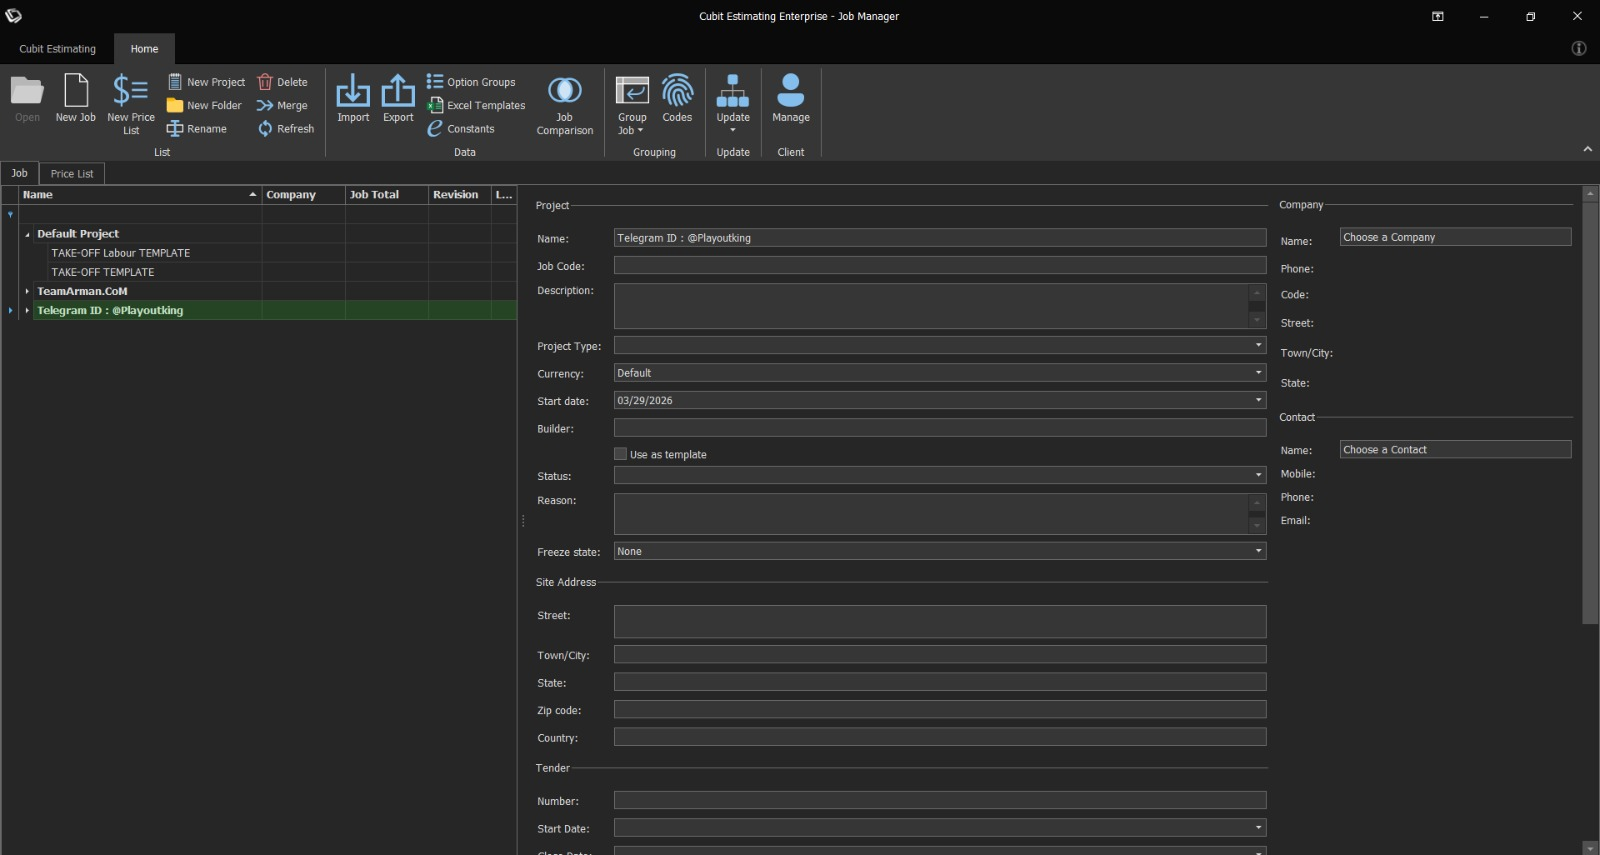
Task: Open the Currency dropdown
Action: point(1258,373)
